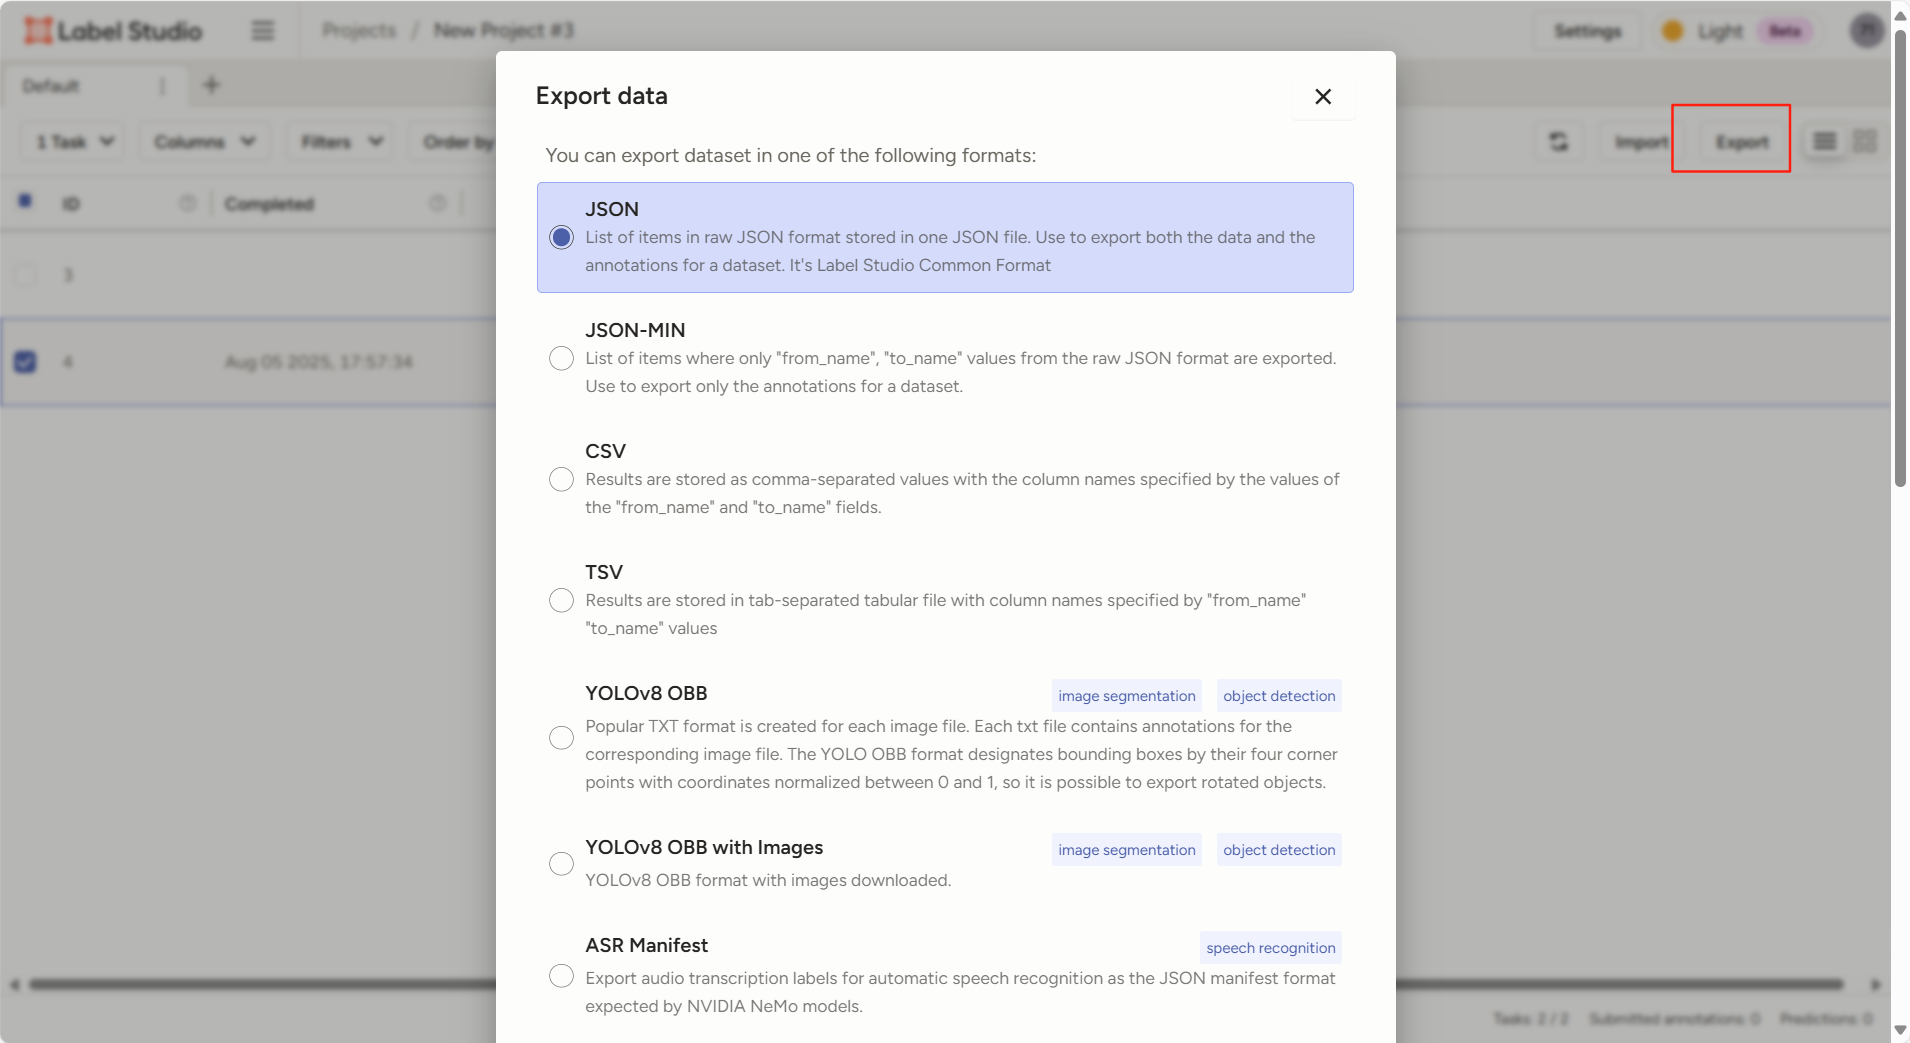Image resolution: width=1910 pixels, height=1043 pixels.
Task: Click the Tasks count in status bar
Action: point(1530,1018)
